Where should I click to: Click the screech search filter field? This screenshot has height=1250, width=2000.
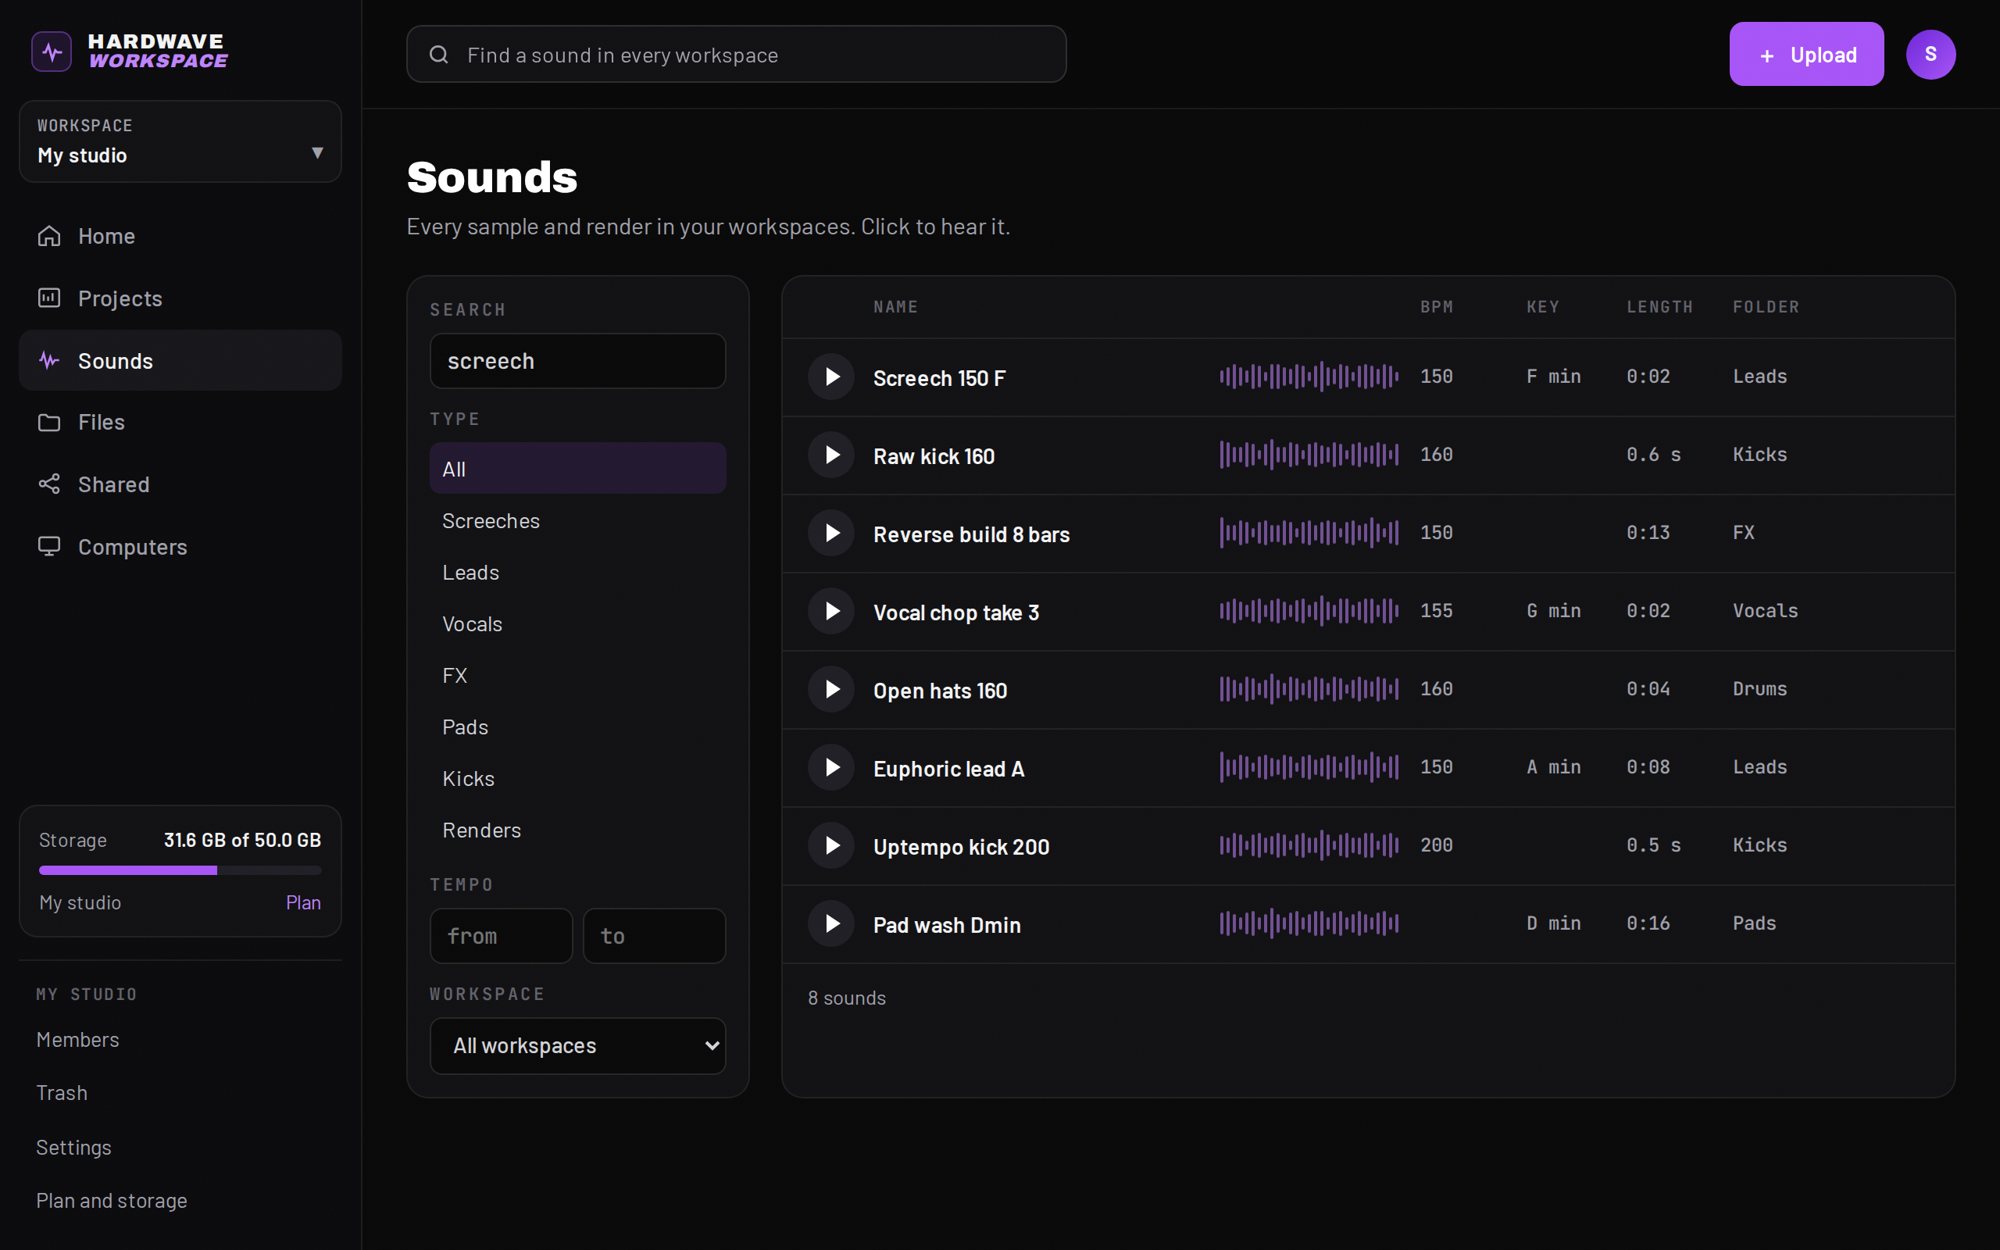578,361
